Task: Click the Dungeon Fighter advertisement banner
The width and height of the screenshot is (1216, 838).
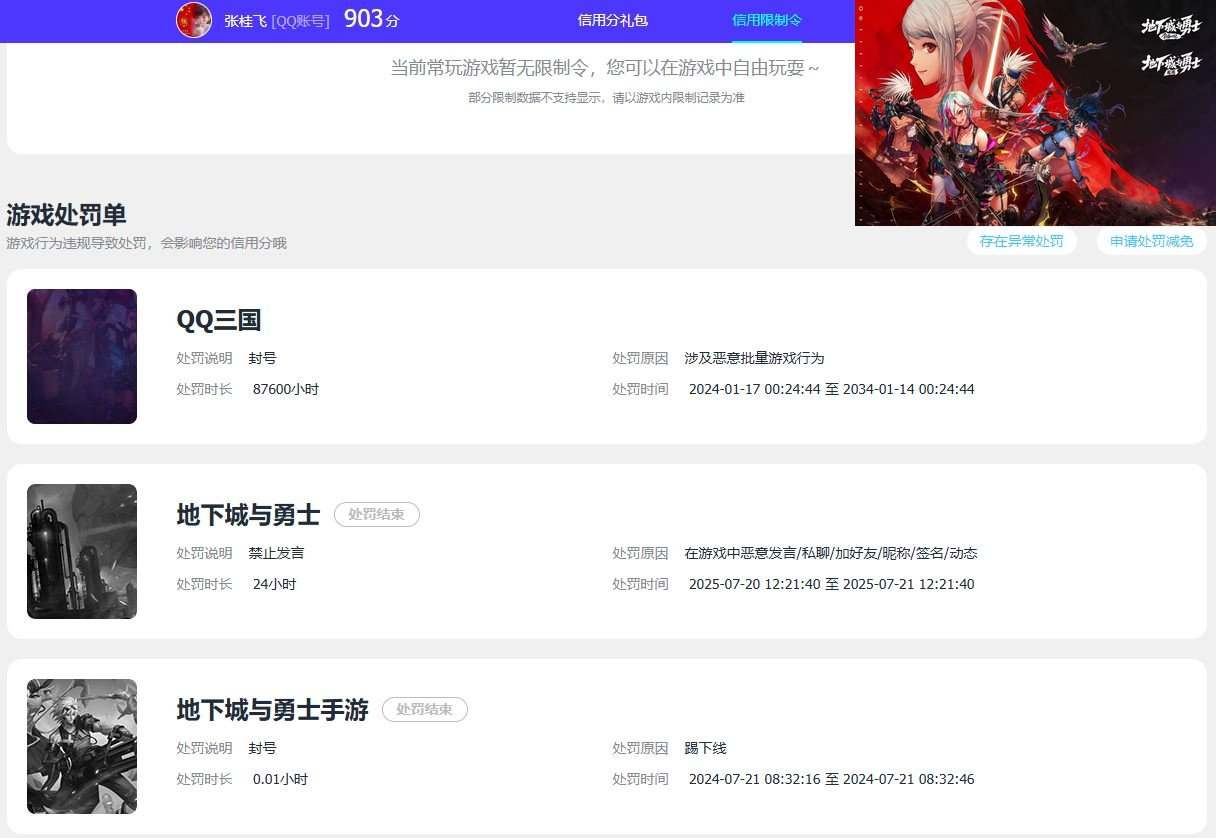Action: click(x=1035, y=113)
